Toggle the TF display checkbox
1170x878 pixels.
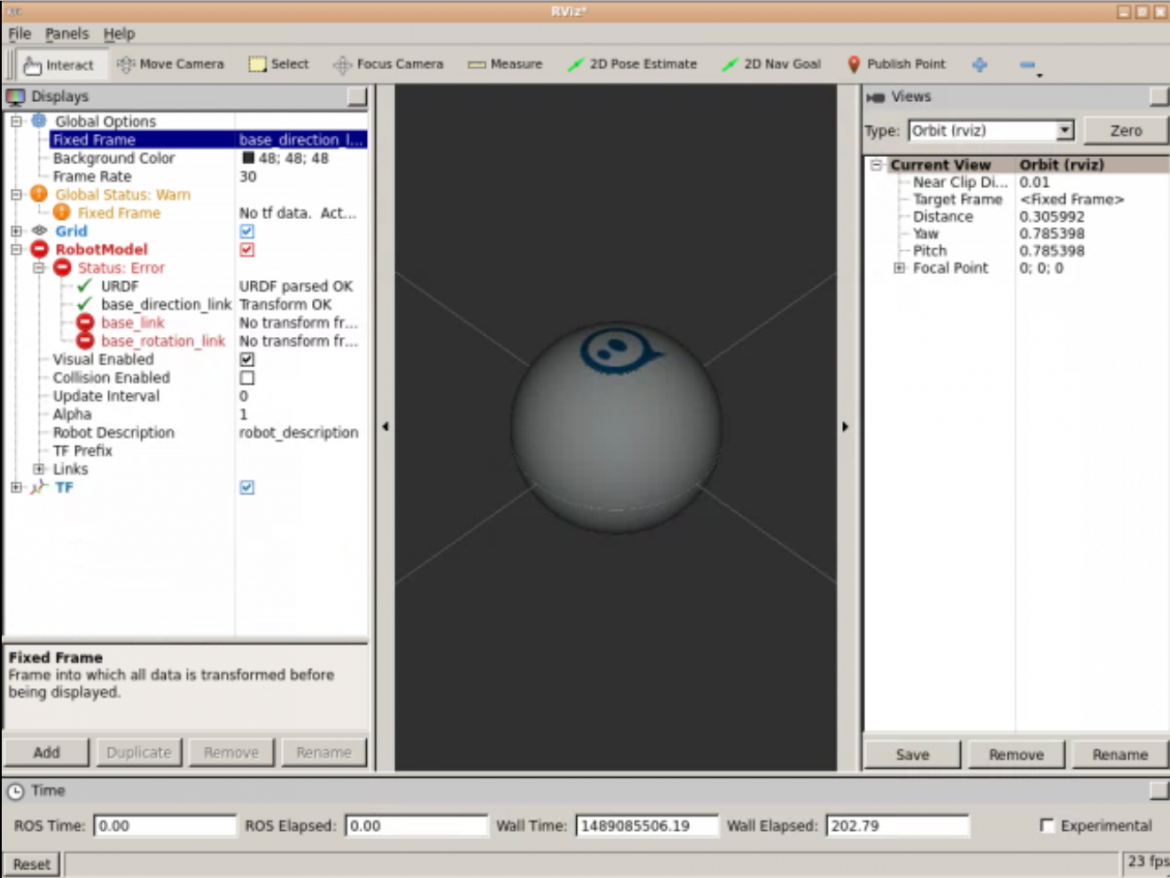tap(247, 487)
